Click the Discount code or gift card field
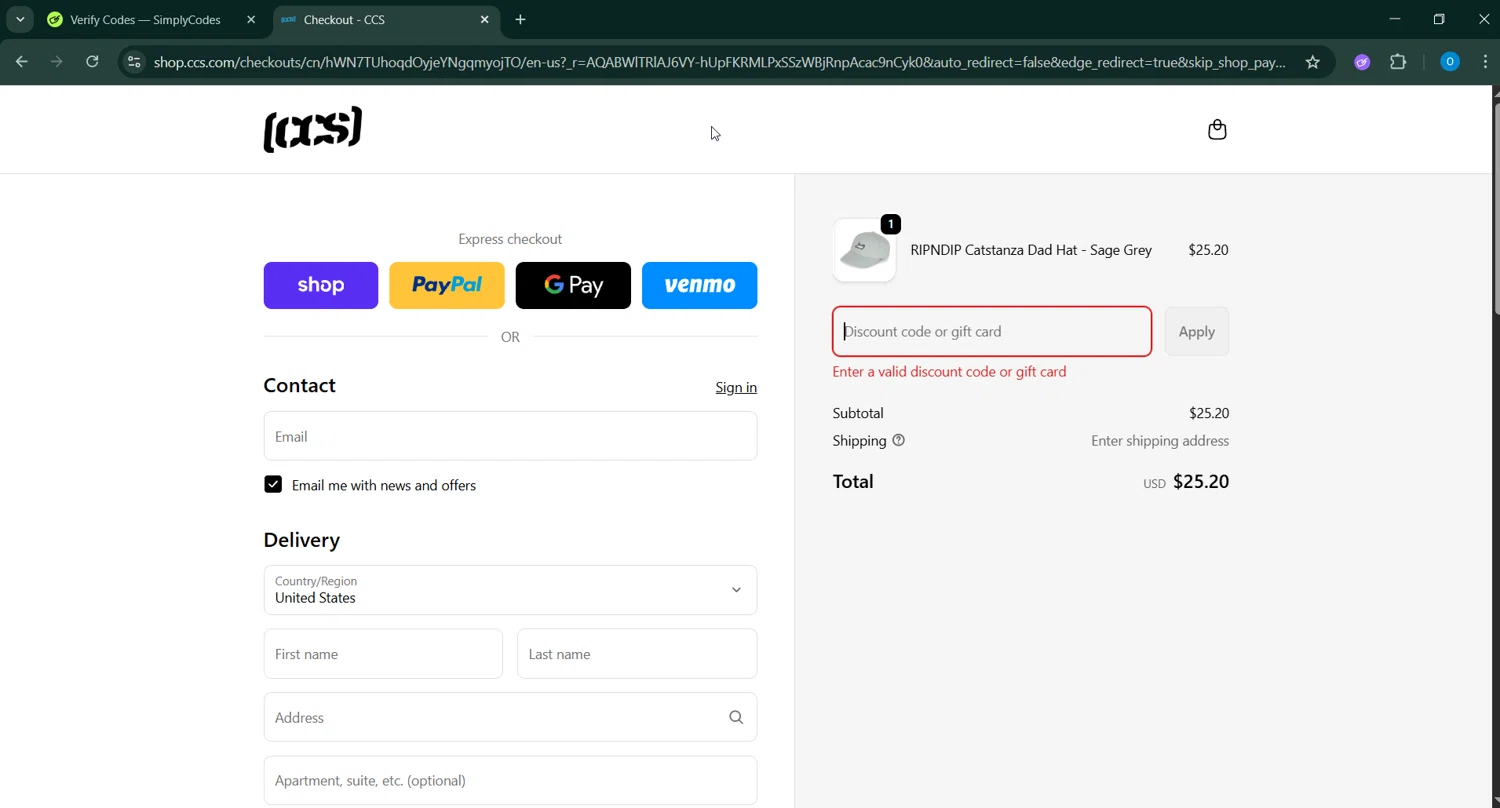The height and width of the screenshot is (808, 1500). [x=992, y=331]
